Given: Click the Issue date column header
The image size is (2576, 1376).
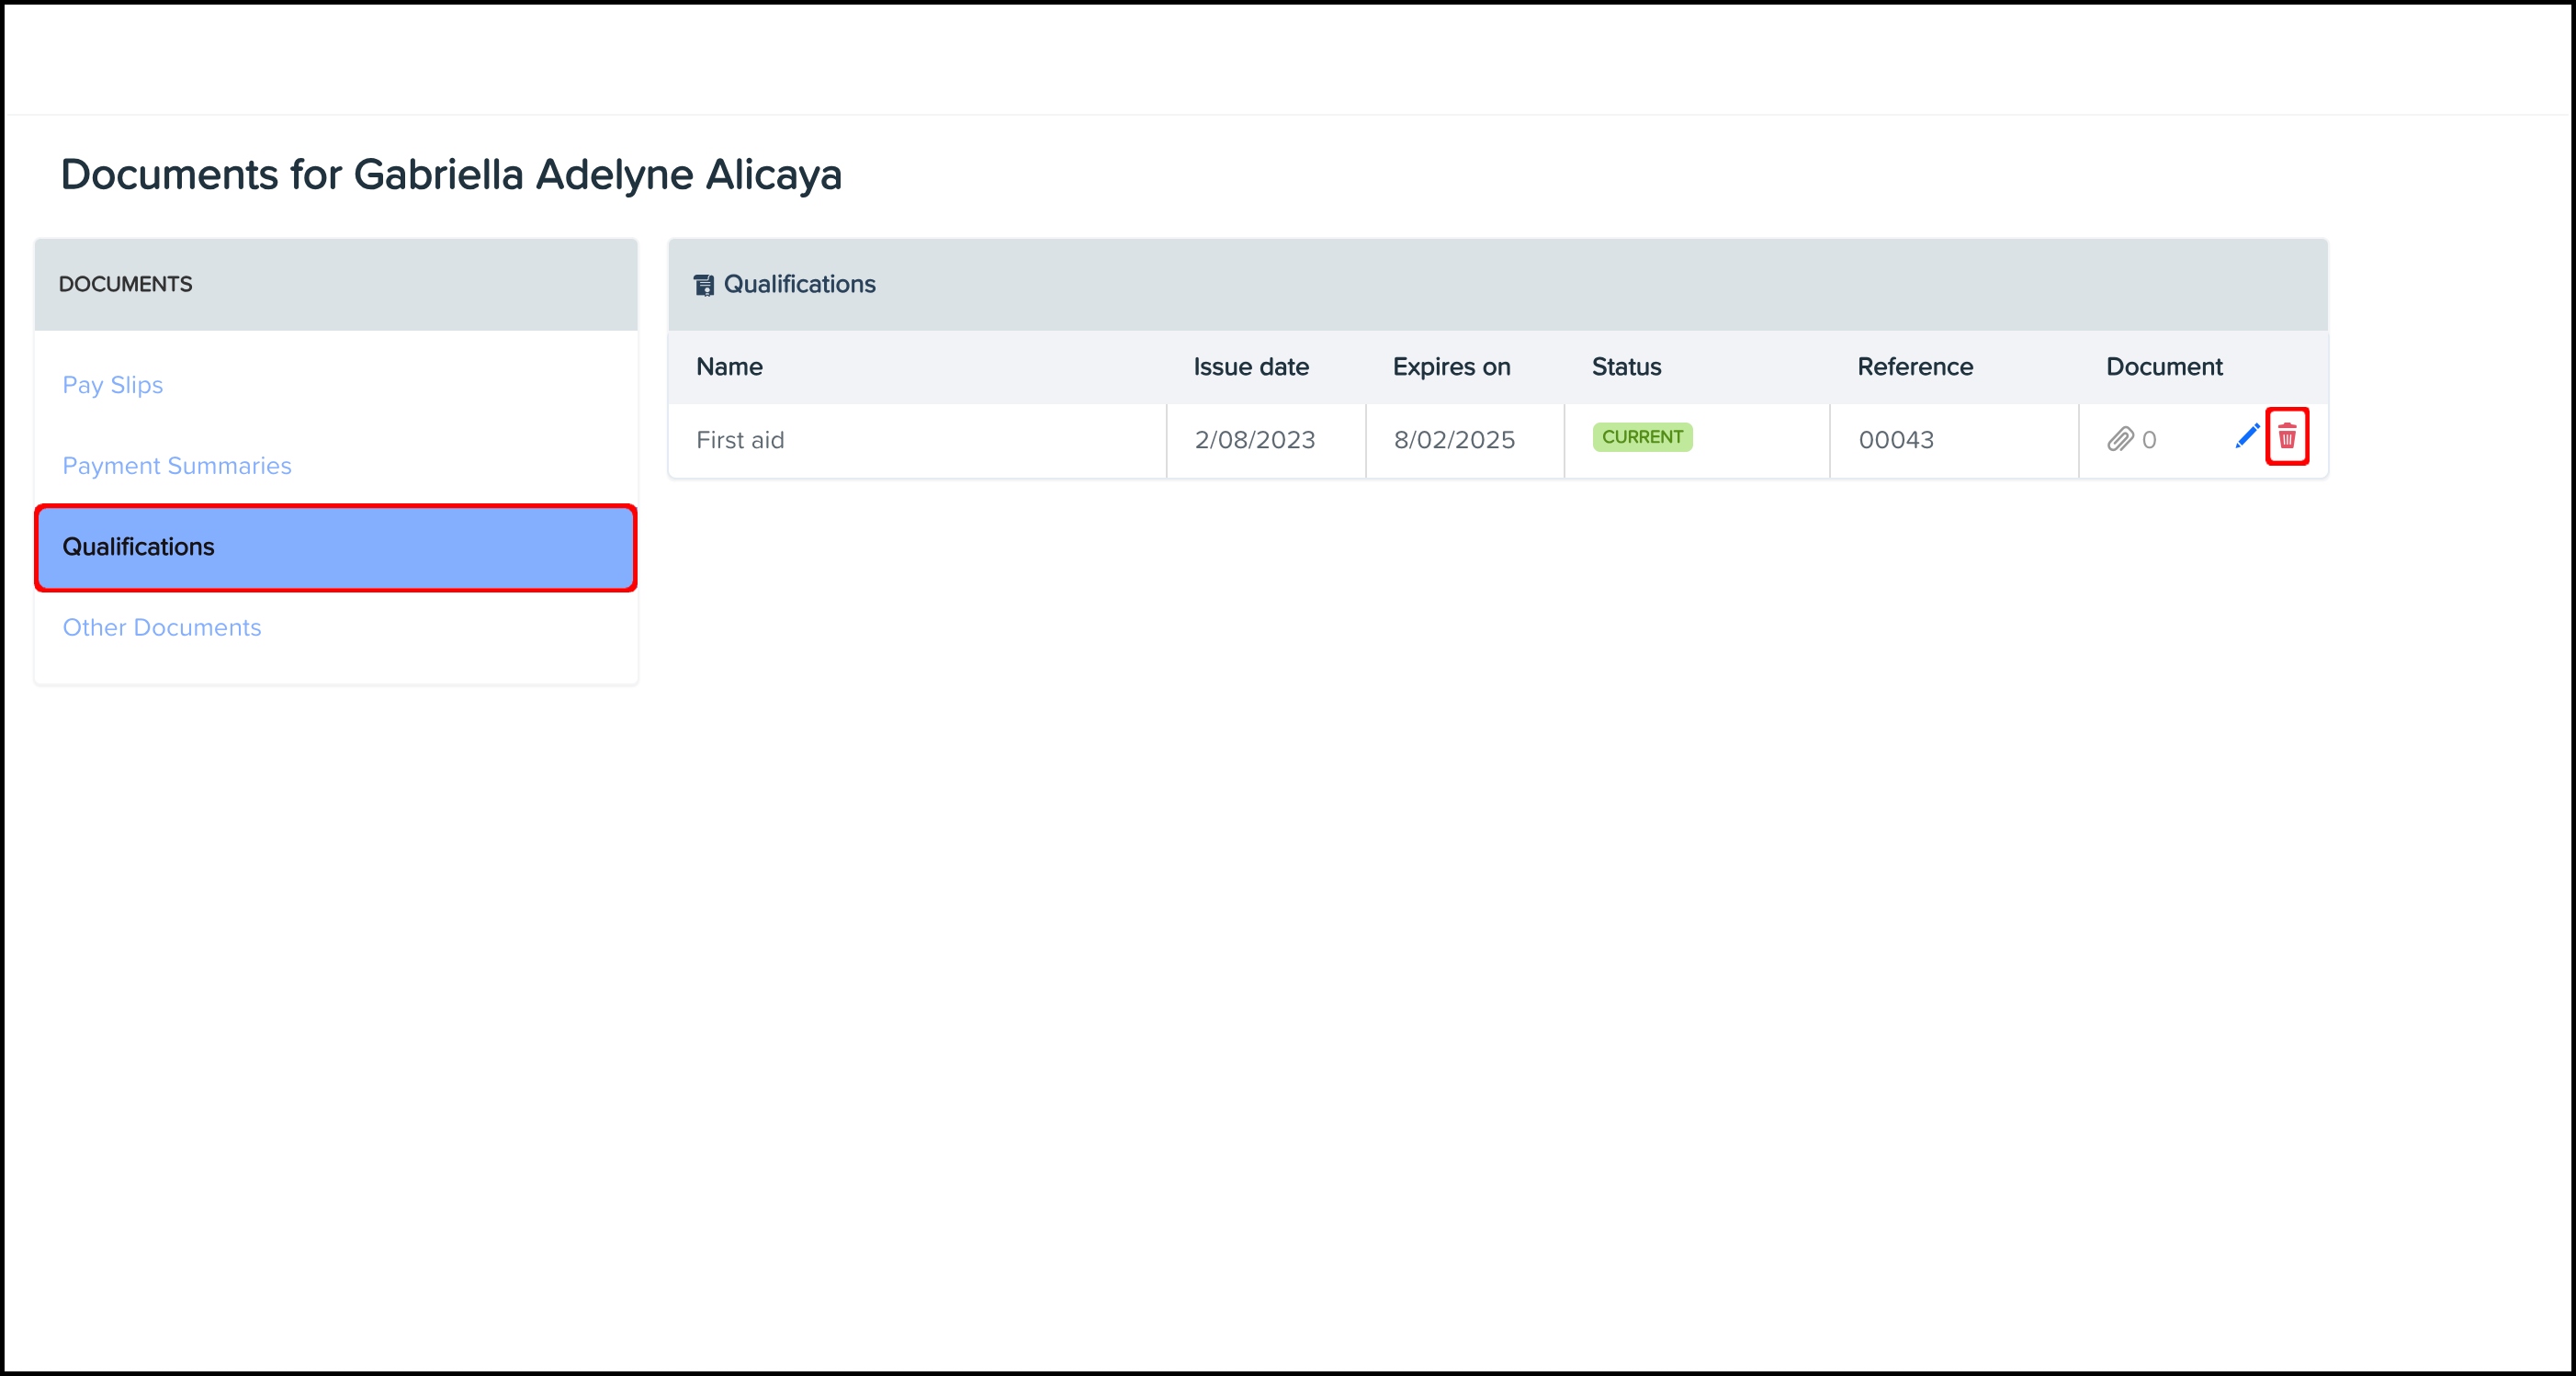Looking at the screenshot, I should coord(1250,367).
